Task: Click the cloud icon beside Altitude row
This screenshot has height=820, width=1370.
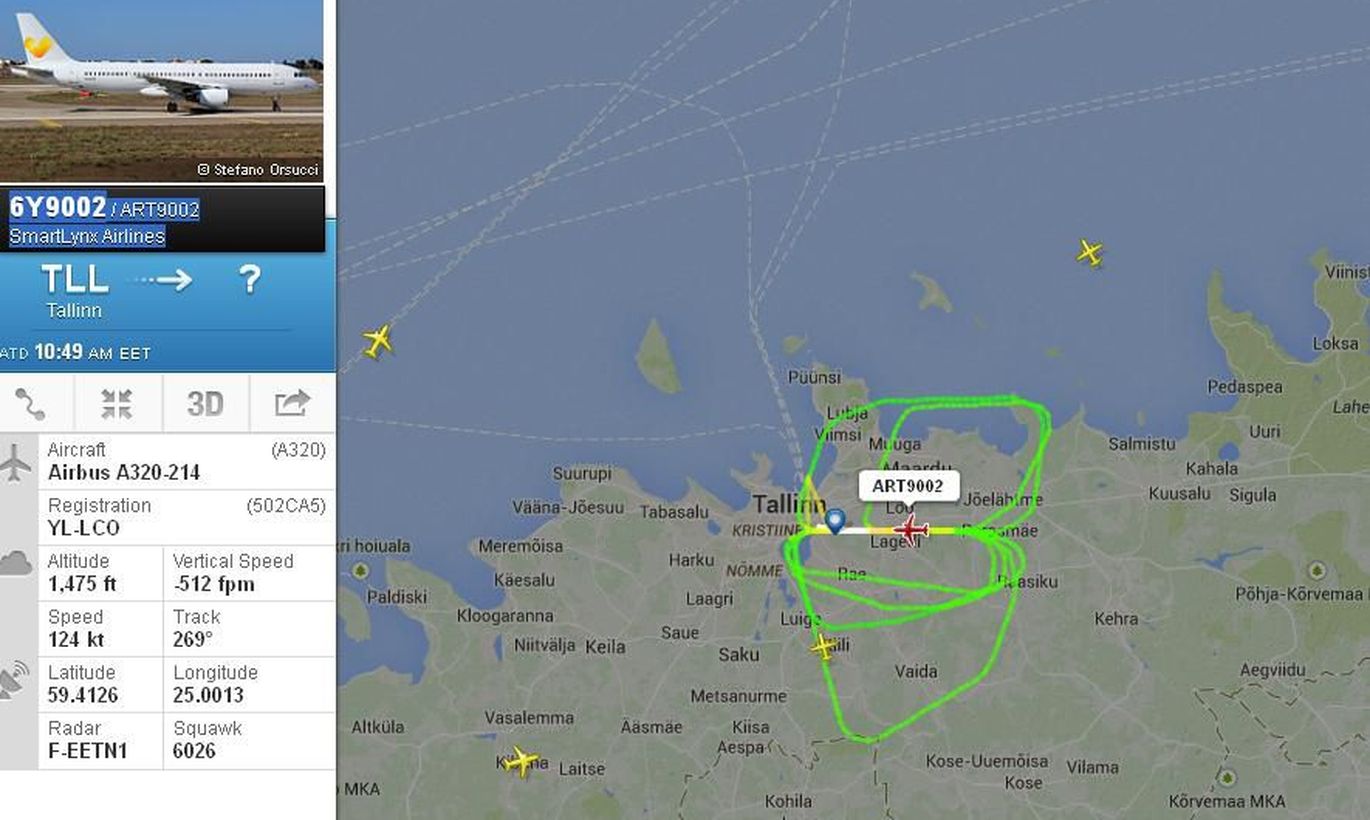Action: 16,563
